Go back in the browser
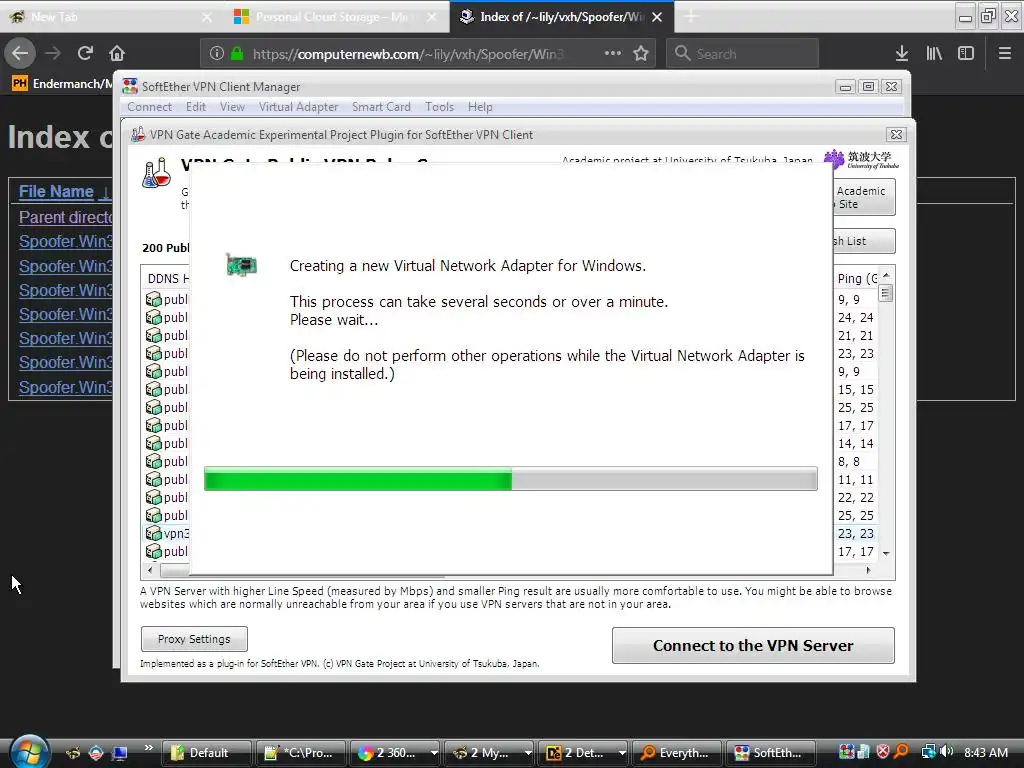The image size is (1024, 768). 20,53
